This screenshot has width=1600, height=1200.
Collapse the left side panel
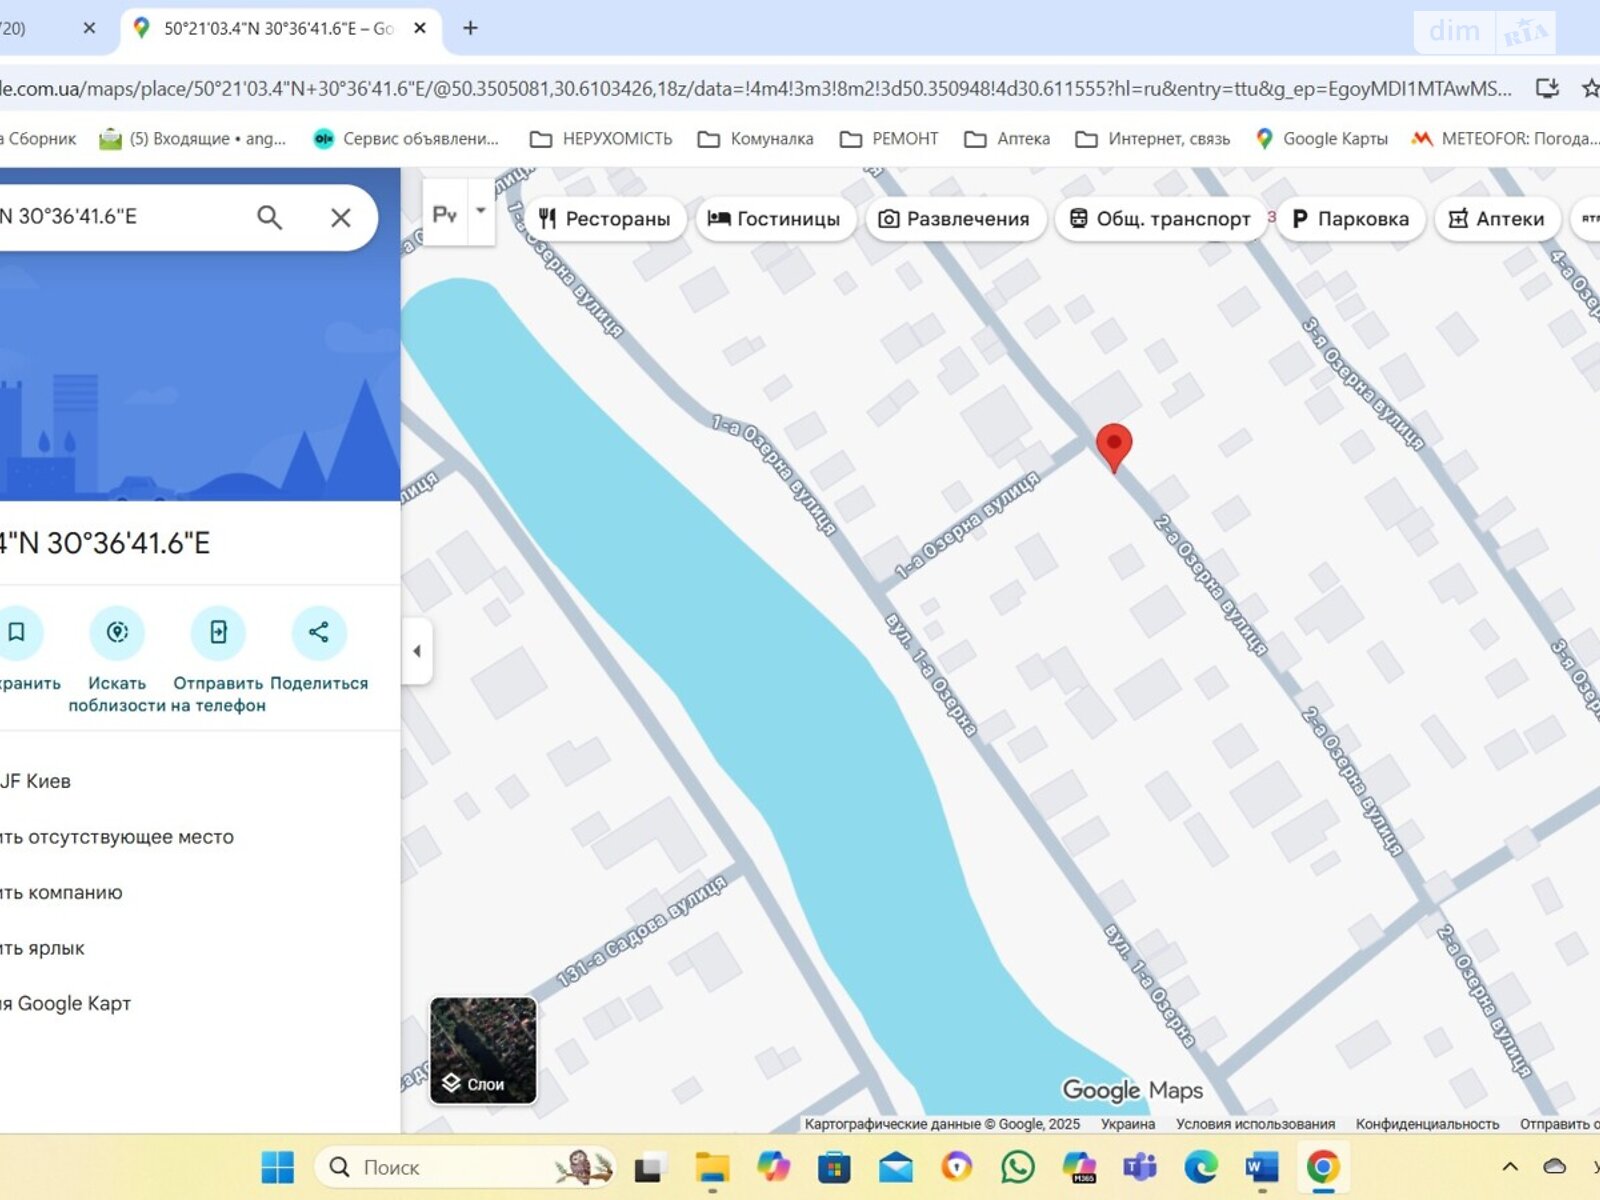point(417,651)
